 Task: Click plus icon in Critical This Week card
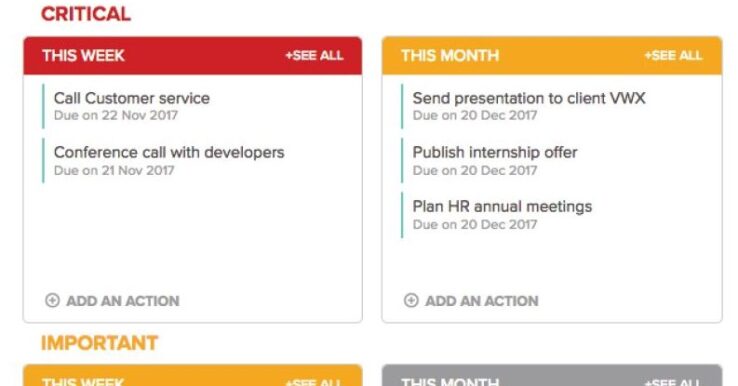[52, 300]
